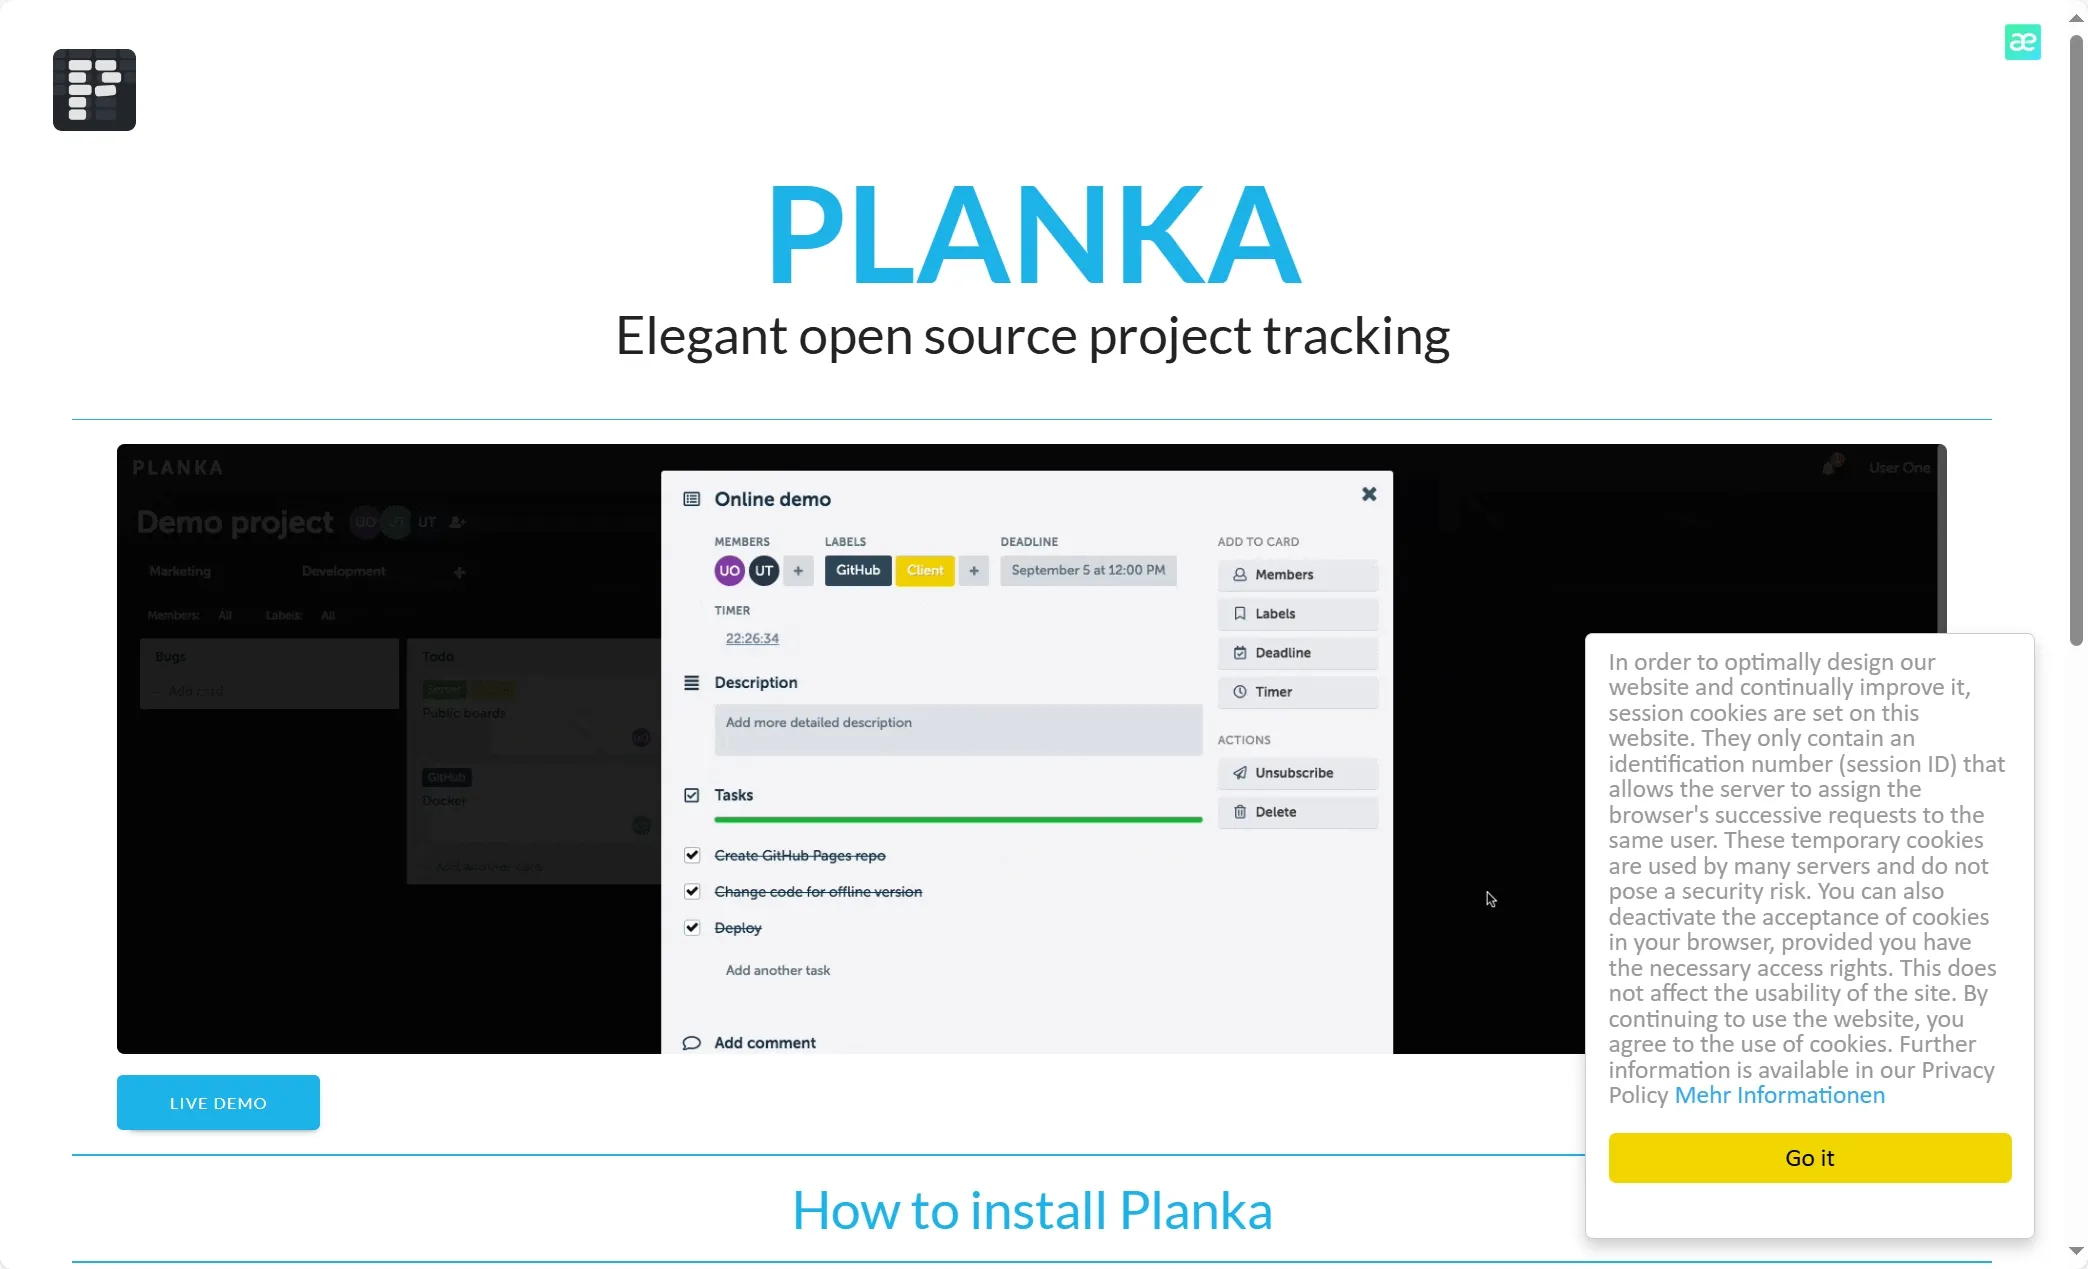The image size is (2088, 1269).
Task: Select the Marketing column tab
Action: 179,570
